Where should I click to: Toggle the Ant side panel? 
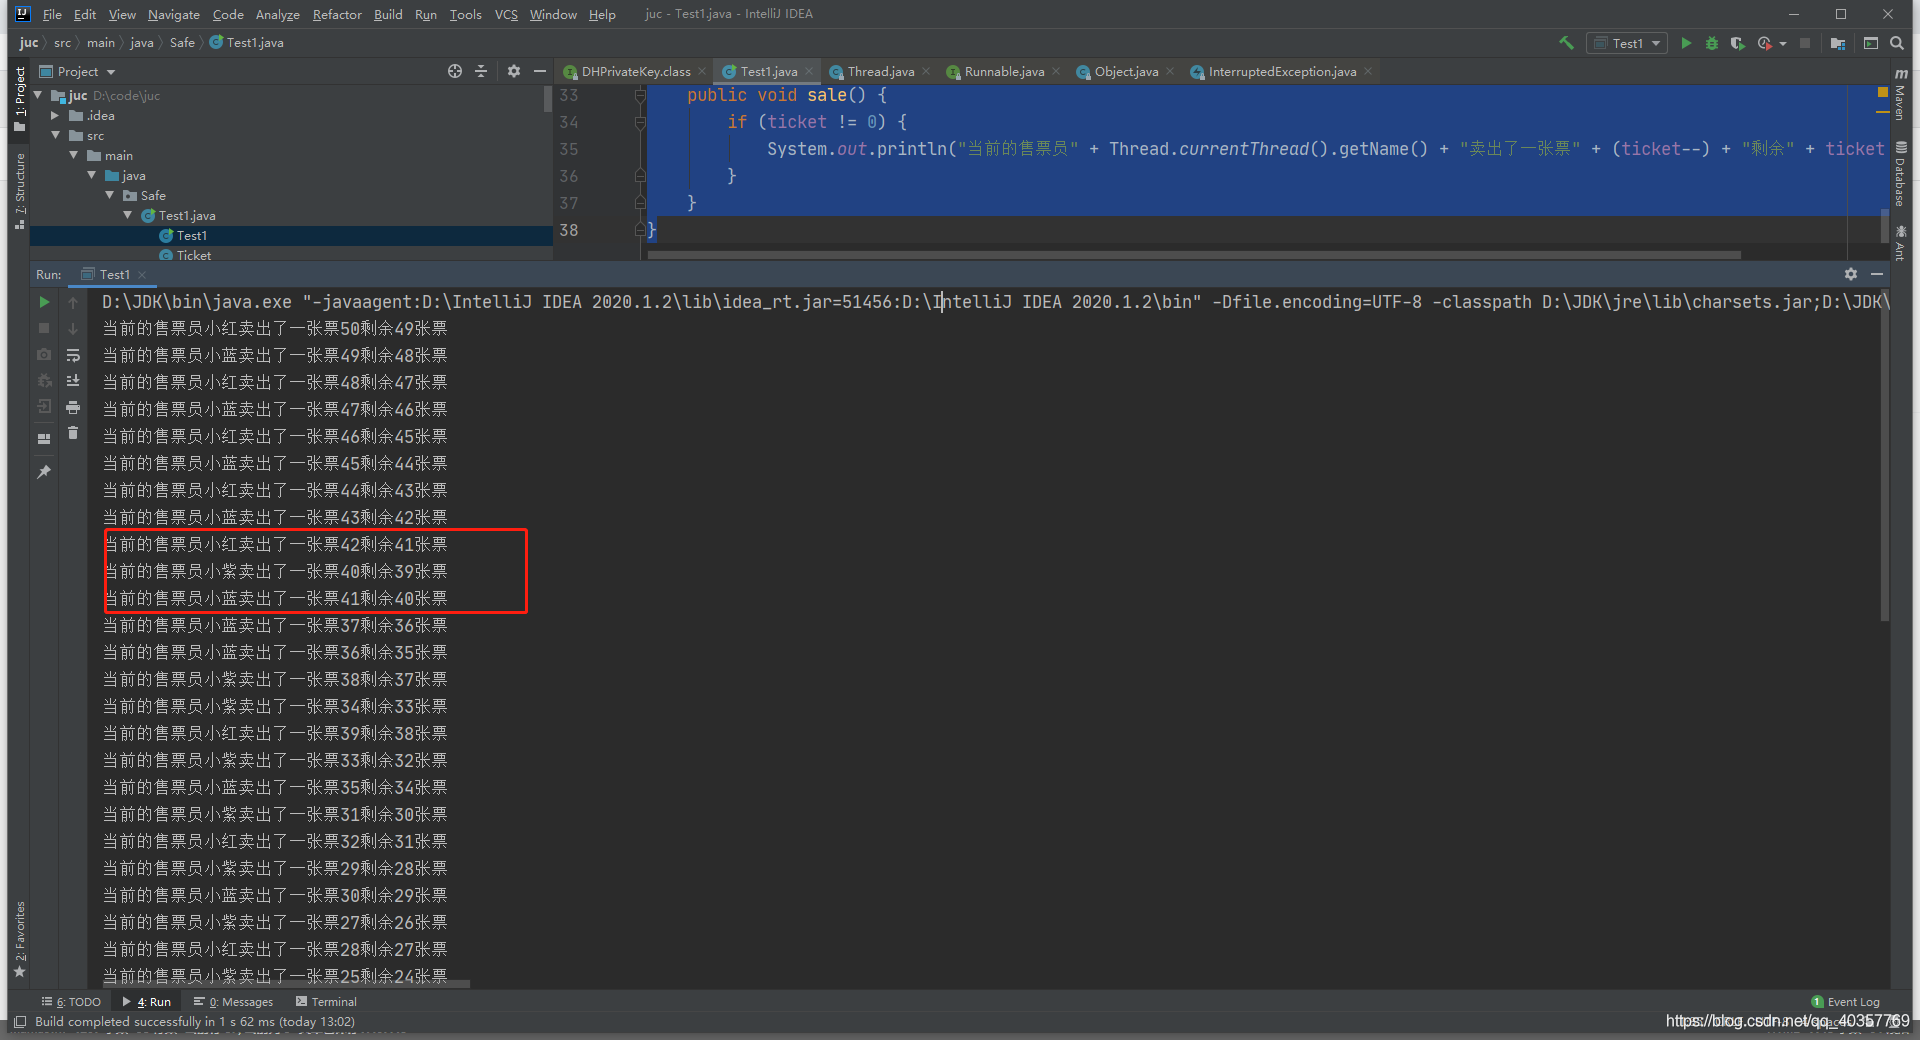tap(1900, 243)
